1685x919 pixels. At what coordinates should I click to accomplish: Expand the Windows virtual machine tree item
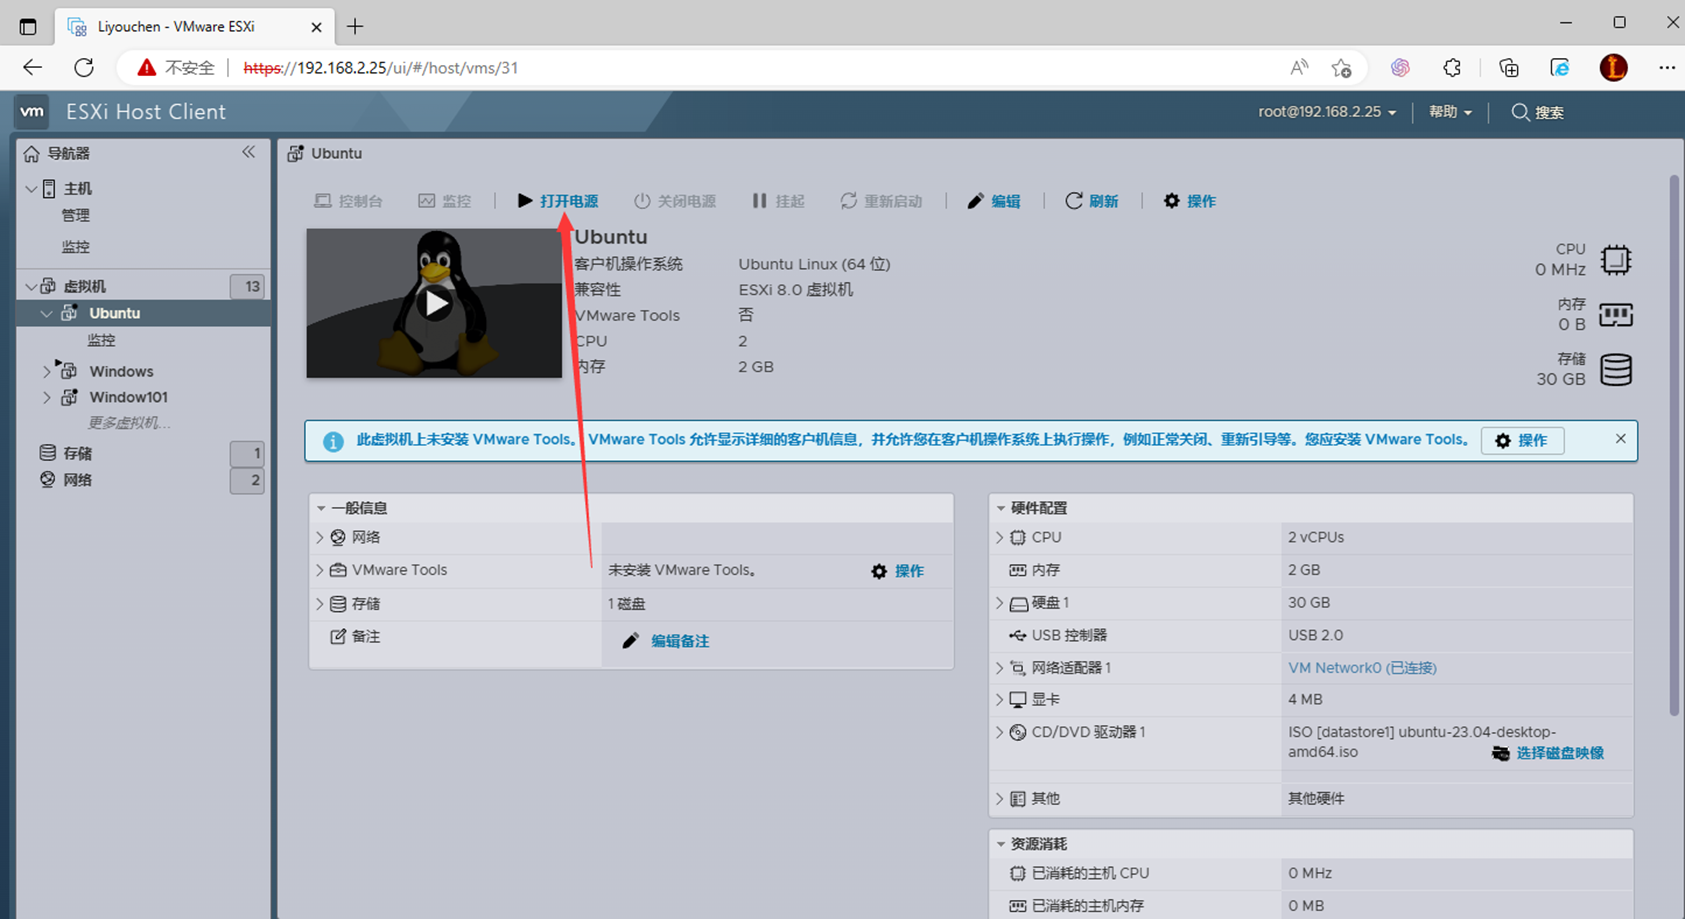pos(46,371)
